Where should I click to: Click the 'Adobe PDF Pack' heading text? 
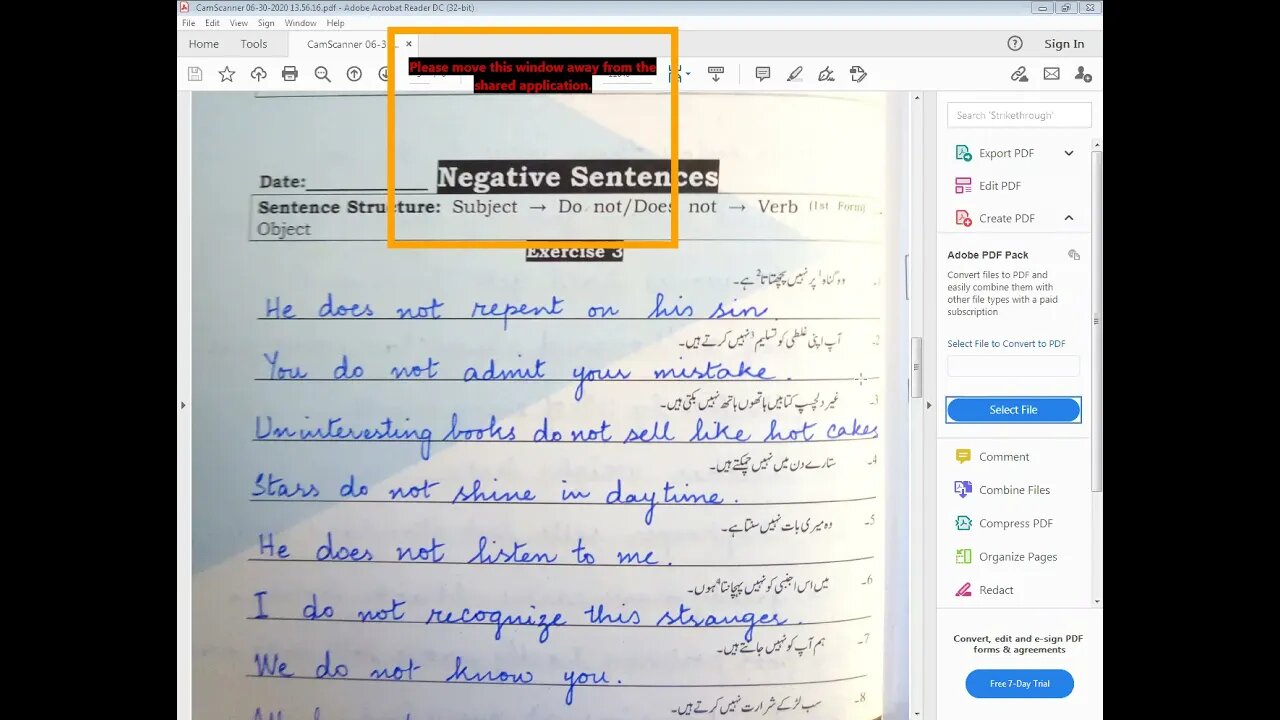987,255
